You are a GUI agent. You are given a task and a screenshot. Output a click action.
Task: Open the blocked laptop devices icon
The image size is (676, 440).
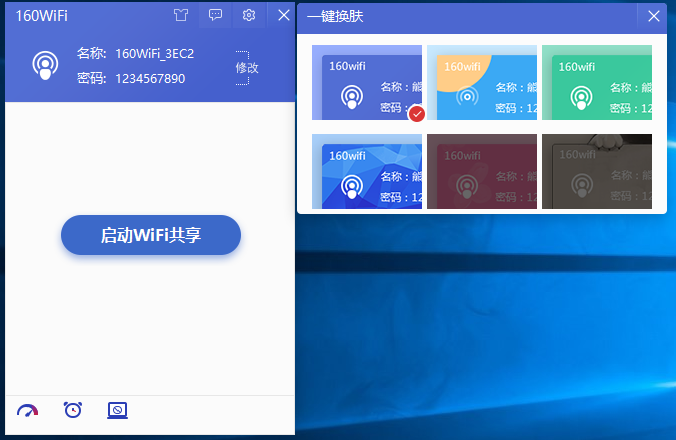click(x=117, y=410)
